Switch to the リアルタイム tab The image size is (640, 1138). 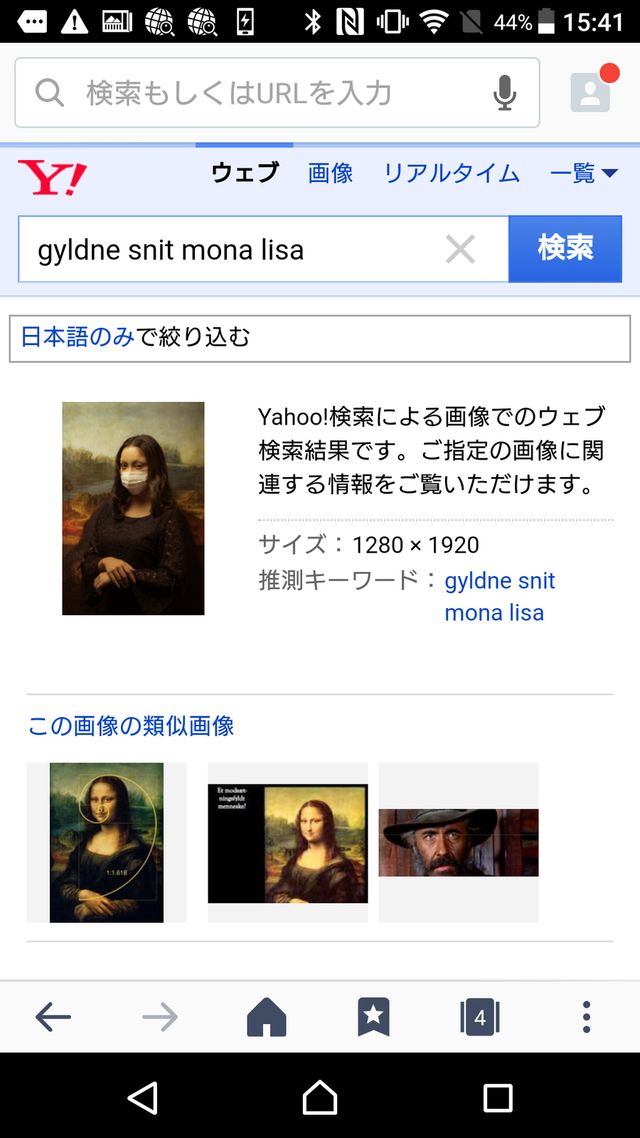451,174
